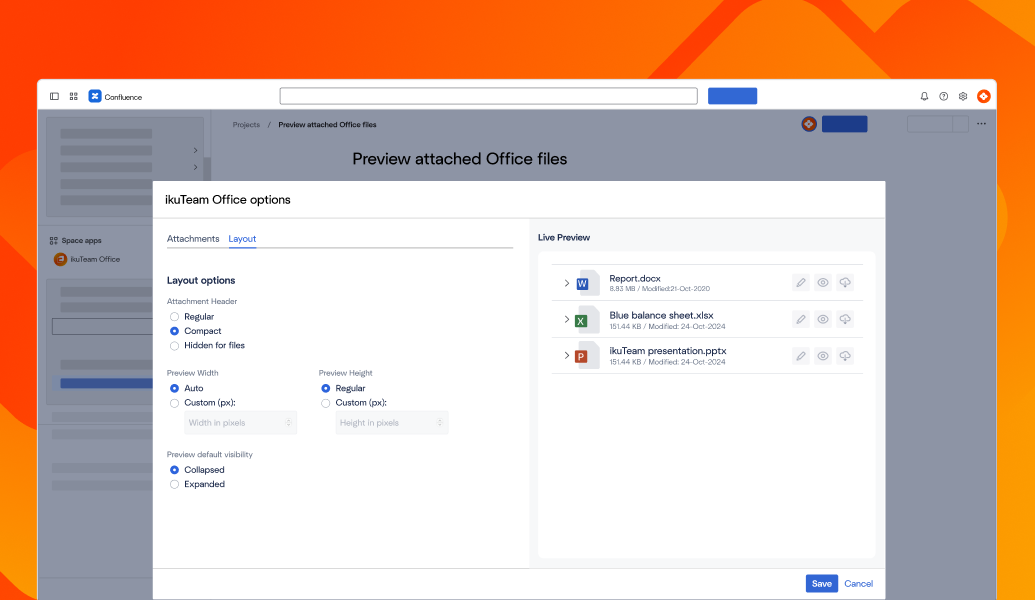This screenshot has width=1035, height=600.
Task: Preview Blue balance sheet.xlsx using eye icon
Action: (x=822, y=319)
